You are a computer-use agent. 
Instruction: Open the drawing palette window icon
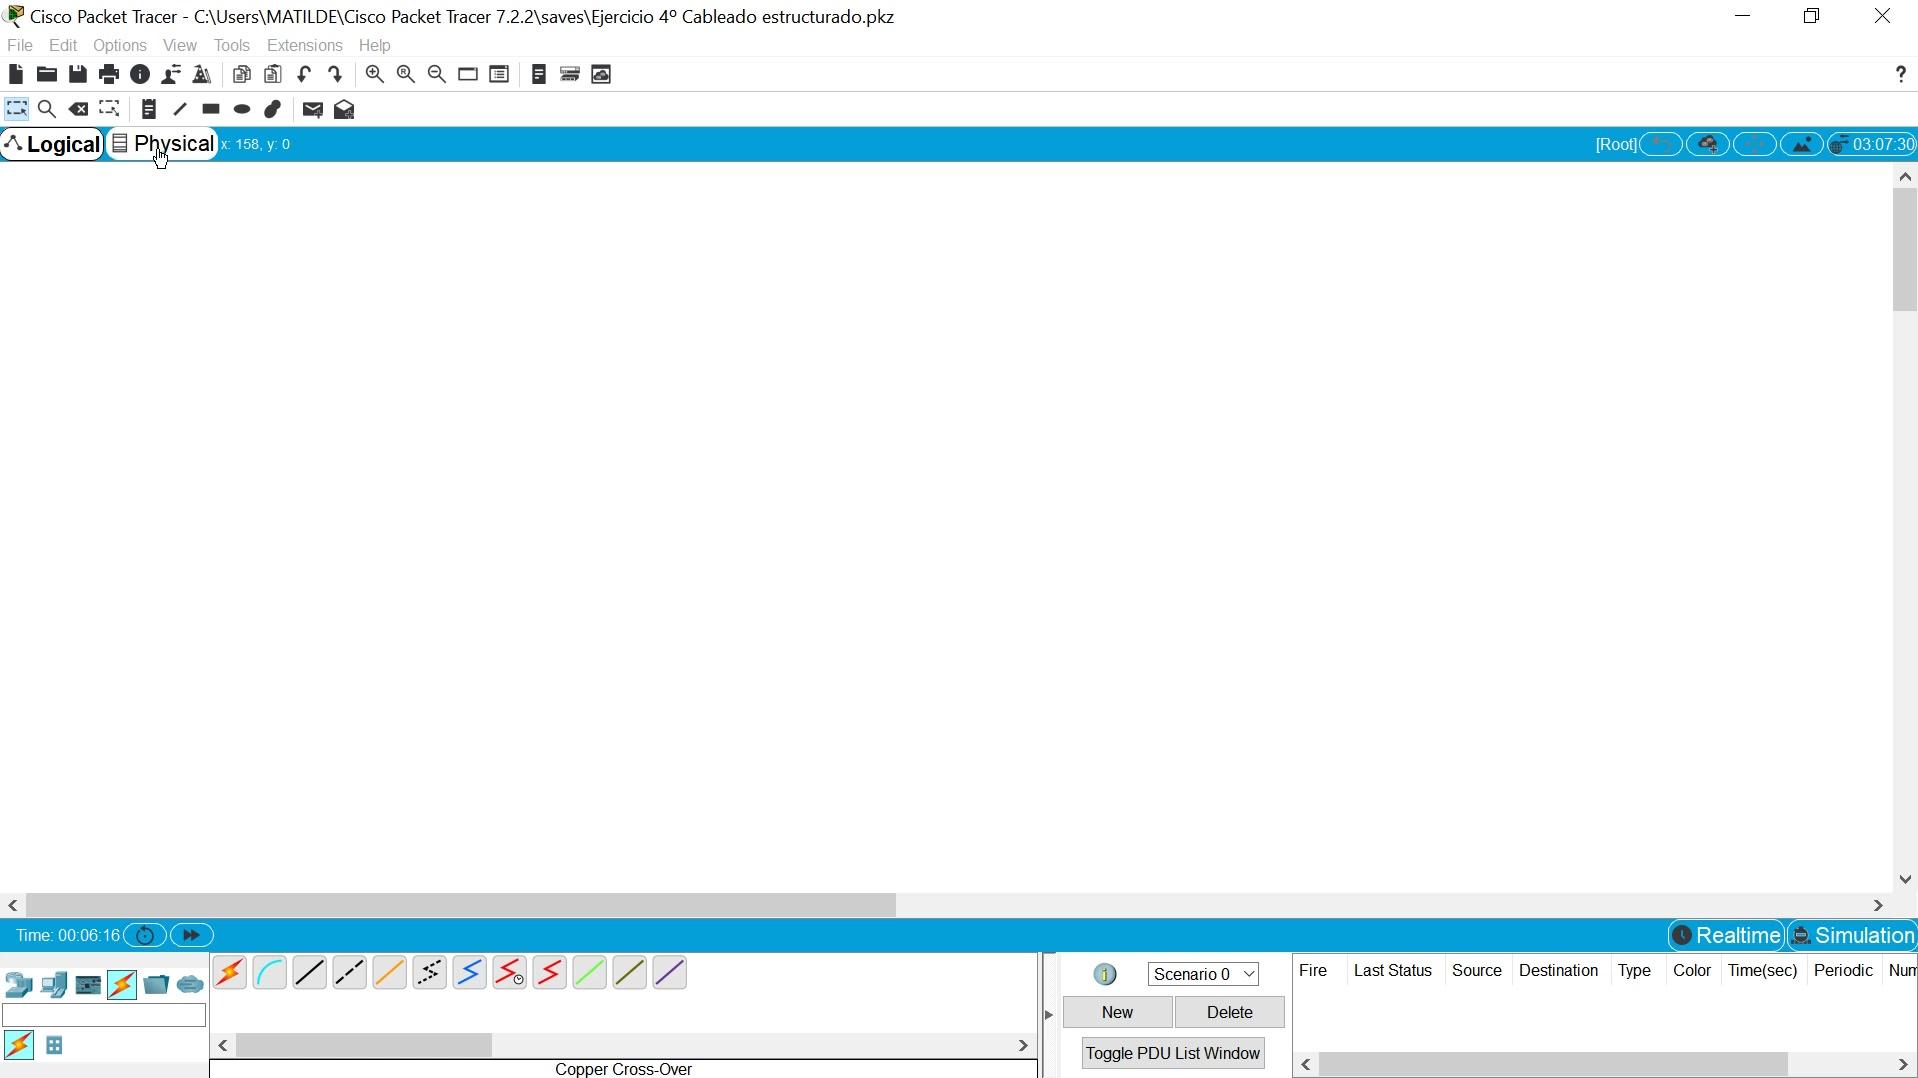[x=468, y=75]
